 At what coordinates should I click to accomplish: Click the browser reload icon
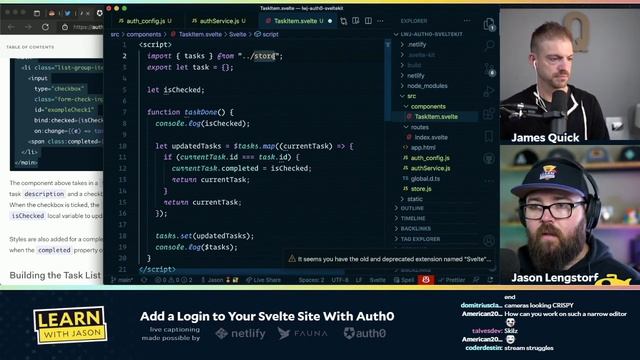coord(45,27)
